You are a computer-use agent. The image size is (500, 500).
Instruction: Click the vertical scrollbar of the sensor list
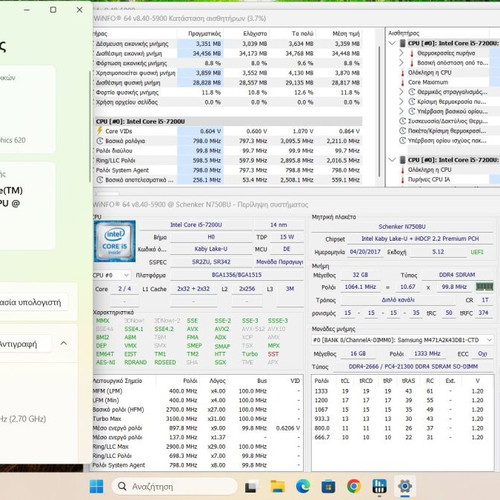(379, 110)
